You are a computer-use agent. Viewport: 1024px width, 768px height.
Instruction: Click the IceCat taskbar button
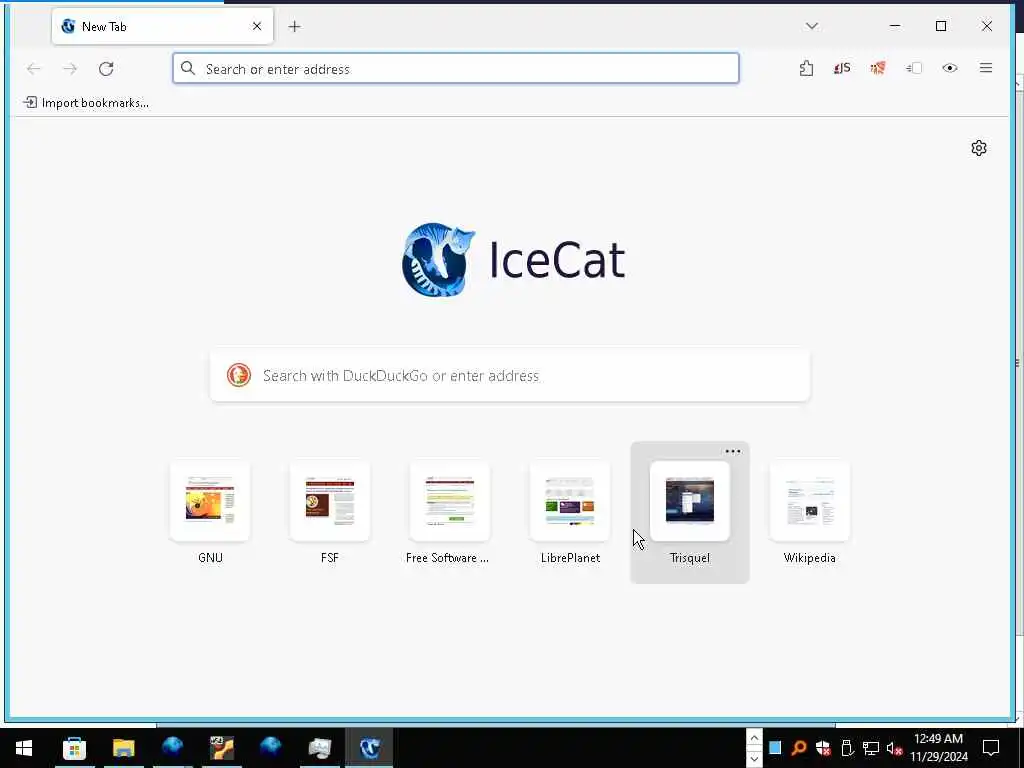point(369,748)
